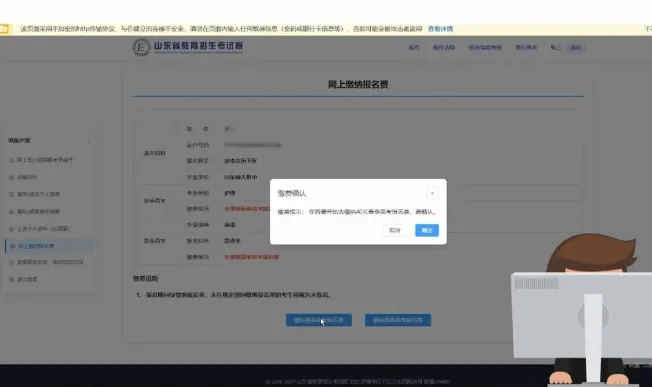Select sidebar step 7 查看报名信息

46,262
